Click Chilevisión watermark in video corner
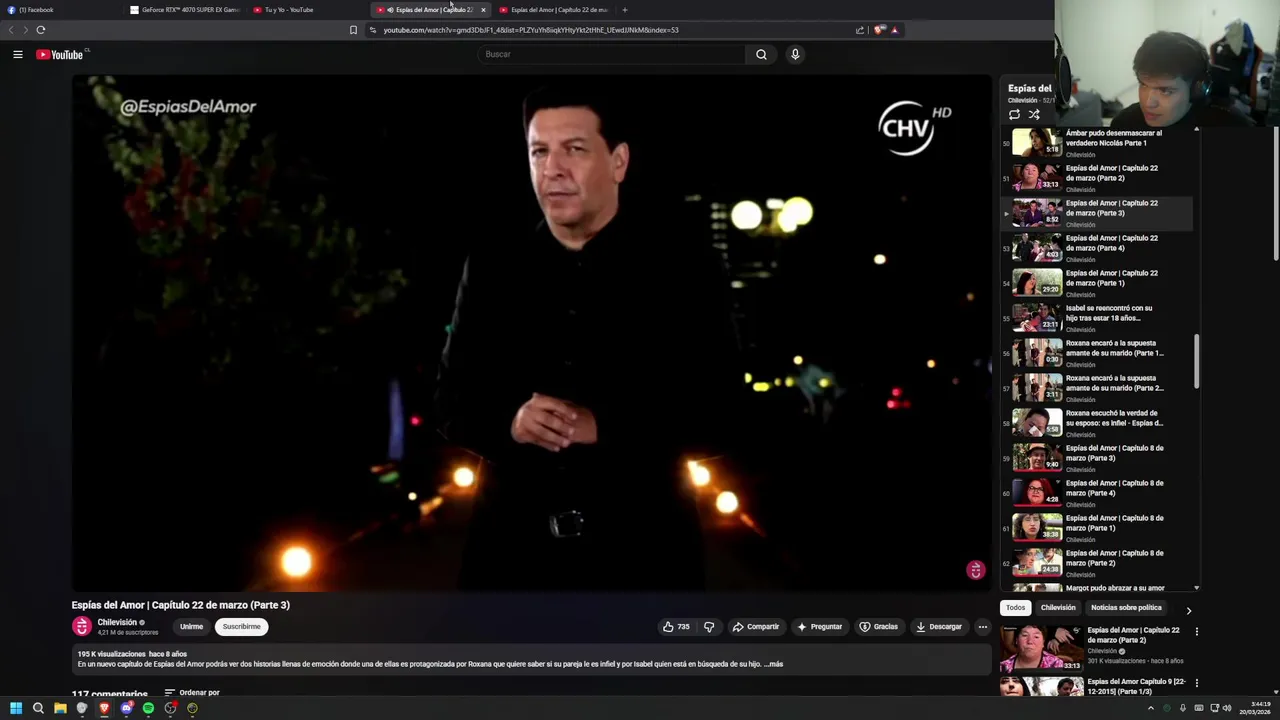This screenshot has width=1280, height=720. (976, 570)
